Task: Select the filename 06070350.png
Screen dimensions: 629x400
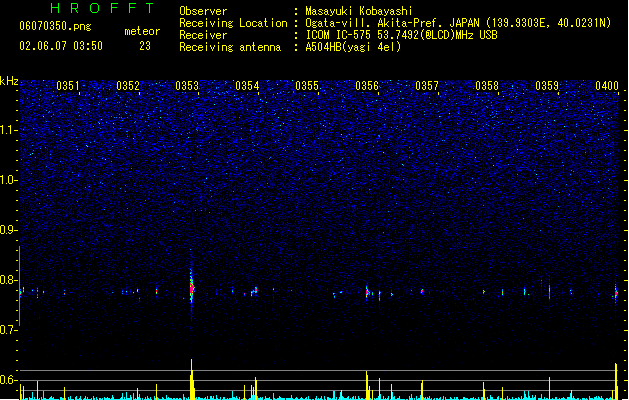Action: pos(55,26)
